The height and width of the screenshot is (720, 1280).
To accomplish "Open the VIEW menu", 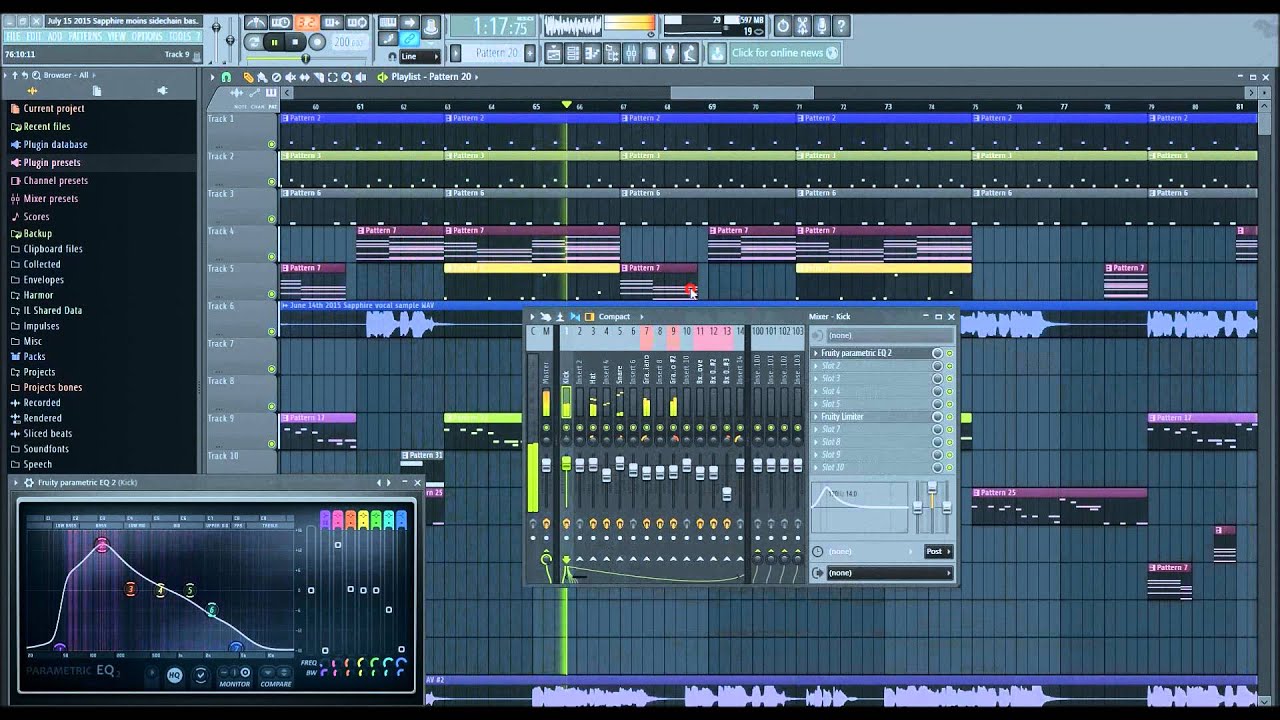I will pos(117,37).
